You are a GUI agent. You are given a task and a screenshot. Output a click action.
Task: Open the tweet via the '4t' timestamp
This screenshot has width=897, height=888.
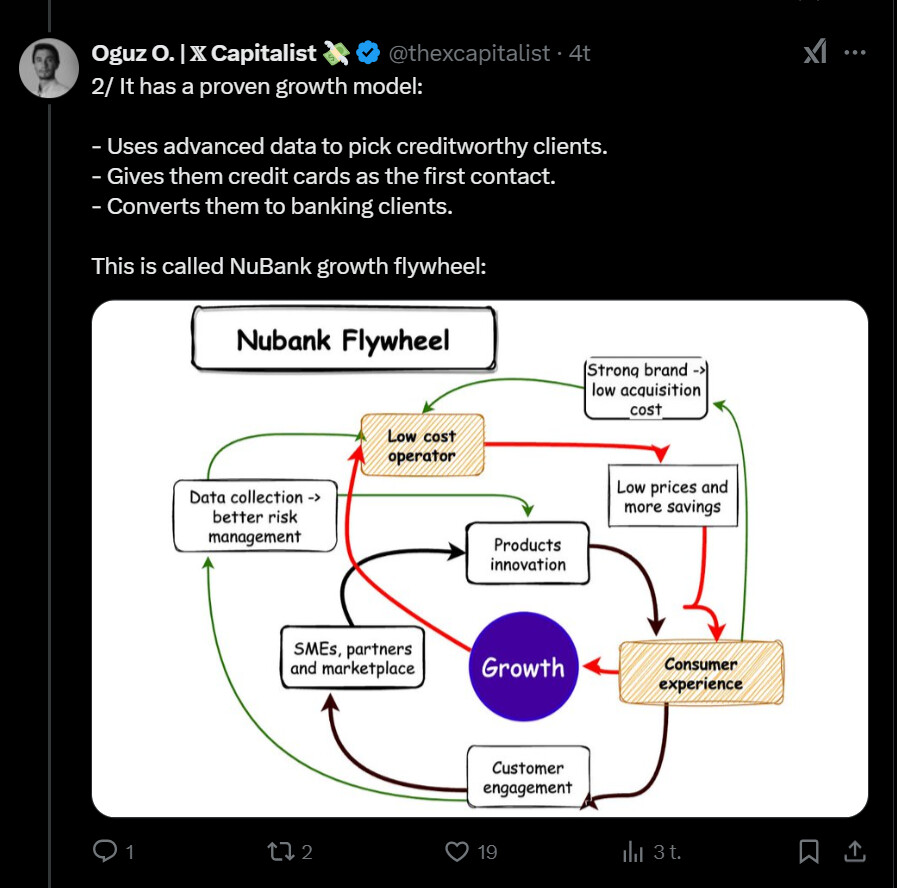tap(580, 53)
